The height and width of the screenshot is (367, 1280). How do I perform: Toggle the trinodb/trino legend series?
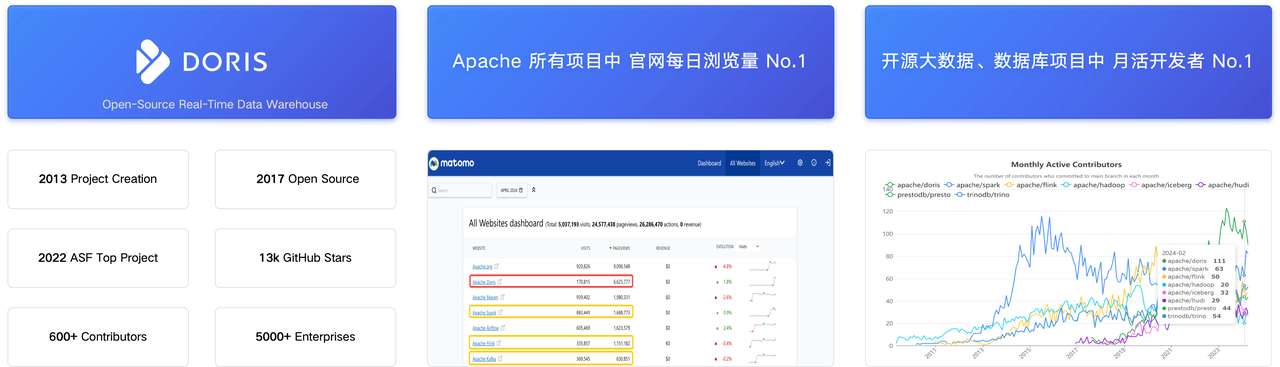pos(982,194)
